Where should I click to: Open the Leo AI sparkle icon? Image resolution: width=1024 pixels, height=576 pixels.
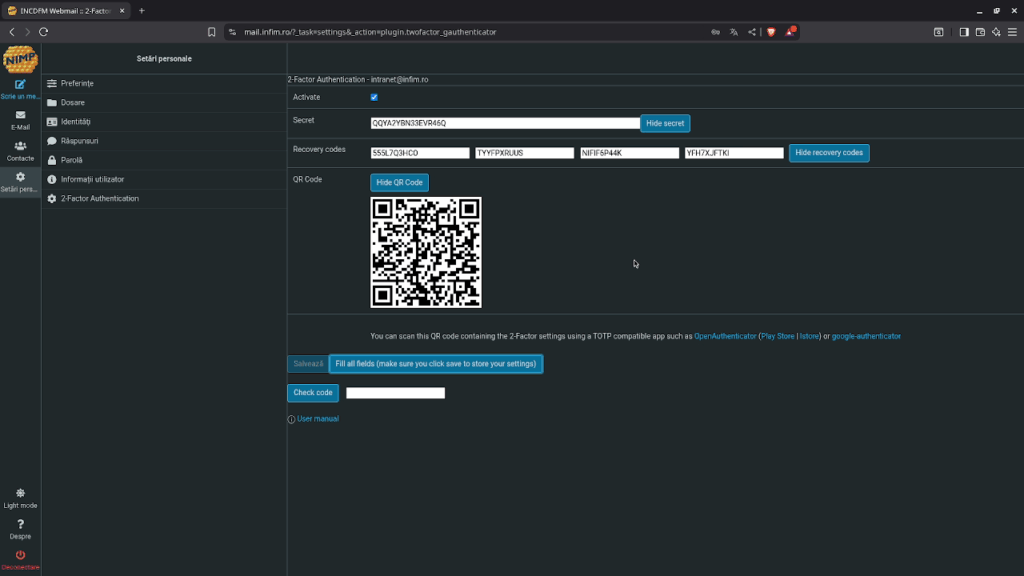coord(997,32)
